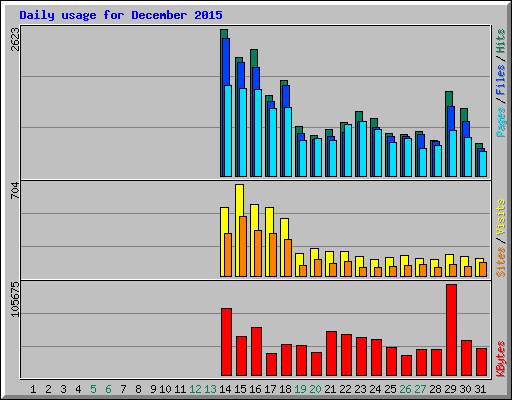The height and width of the screenshot is (400, 512).
Task: Click the 704 visits axis label
Action: [15, 191]
